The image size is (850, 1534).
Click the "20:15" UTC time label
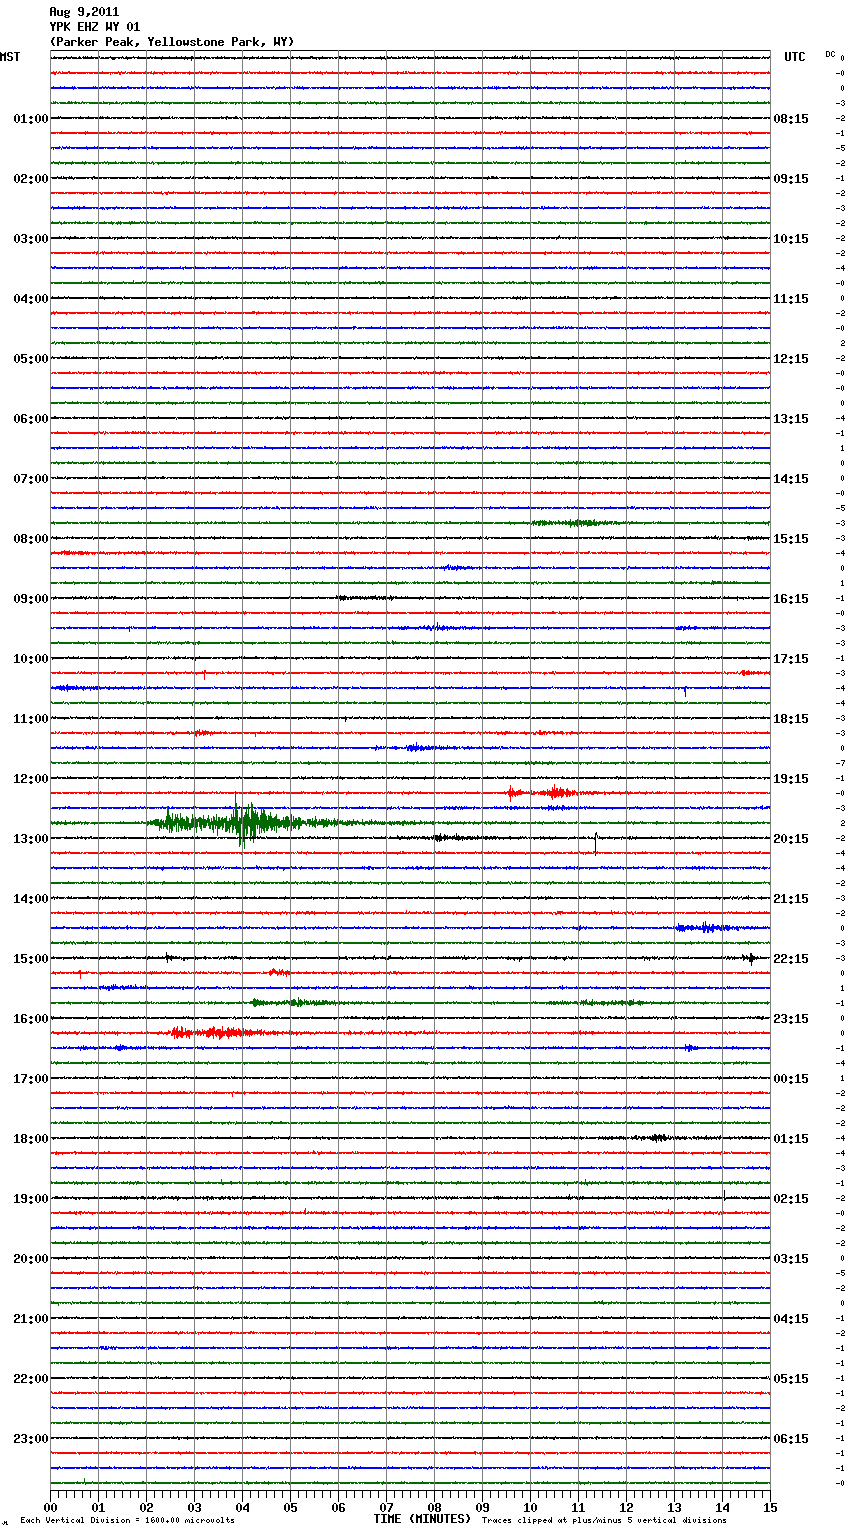[791, 839]
